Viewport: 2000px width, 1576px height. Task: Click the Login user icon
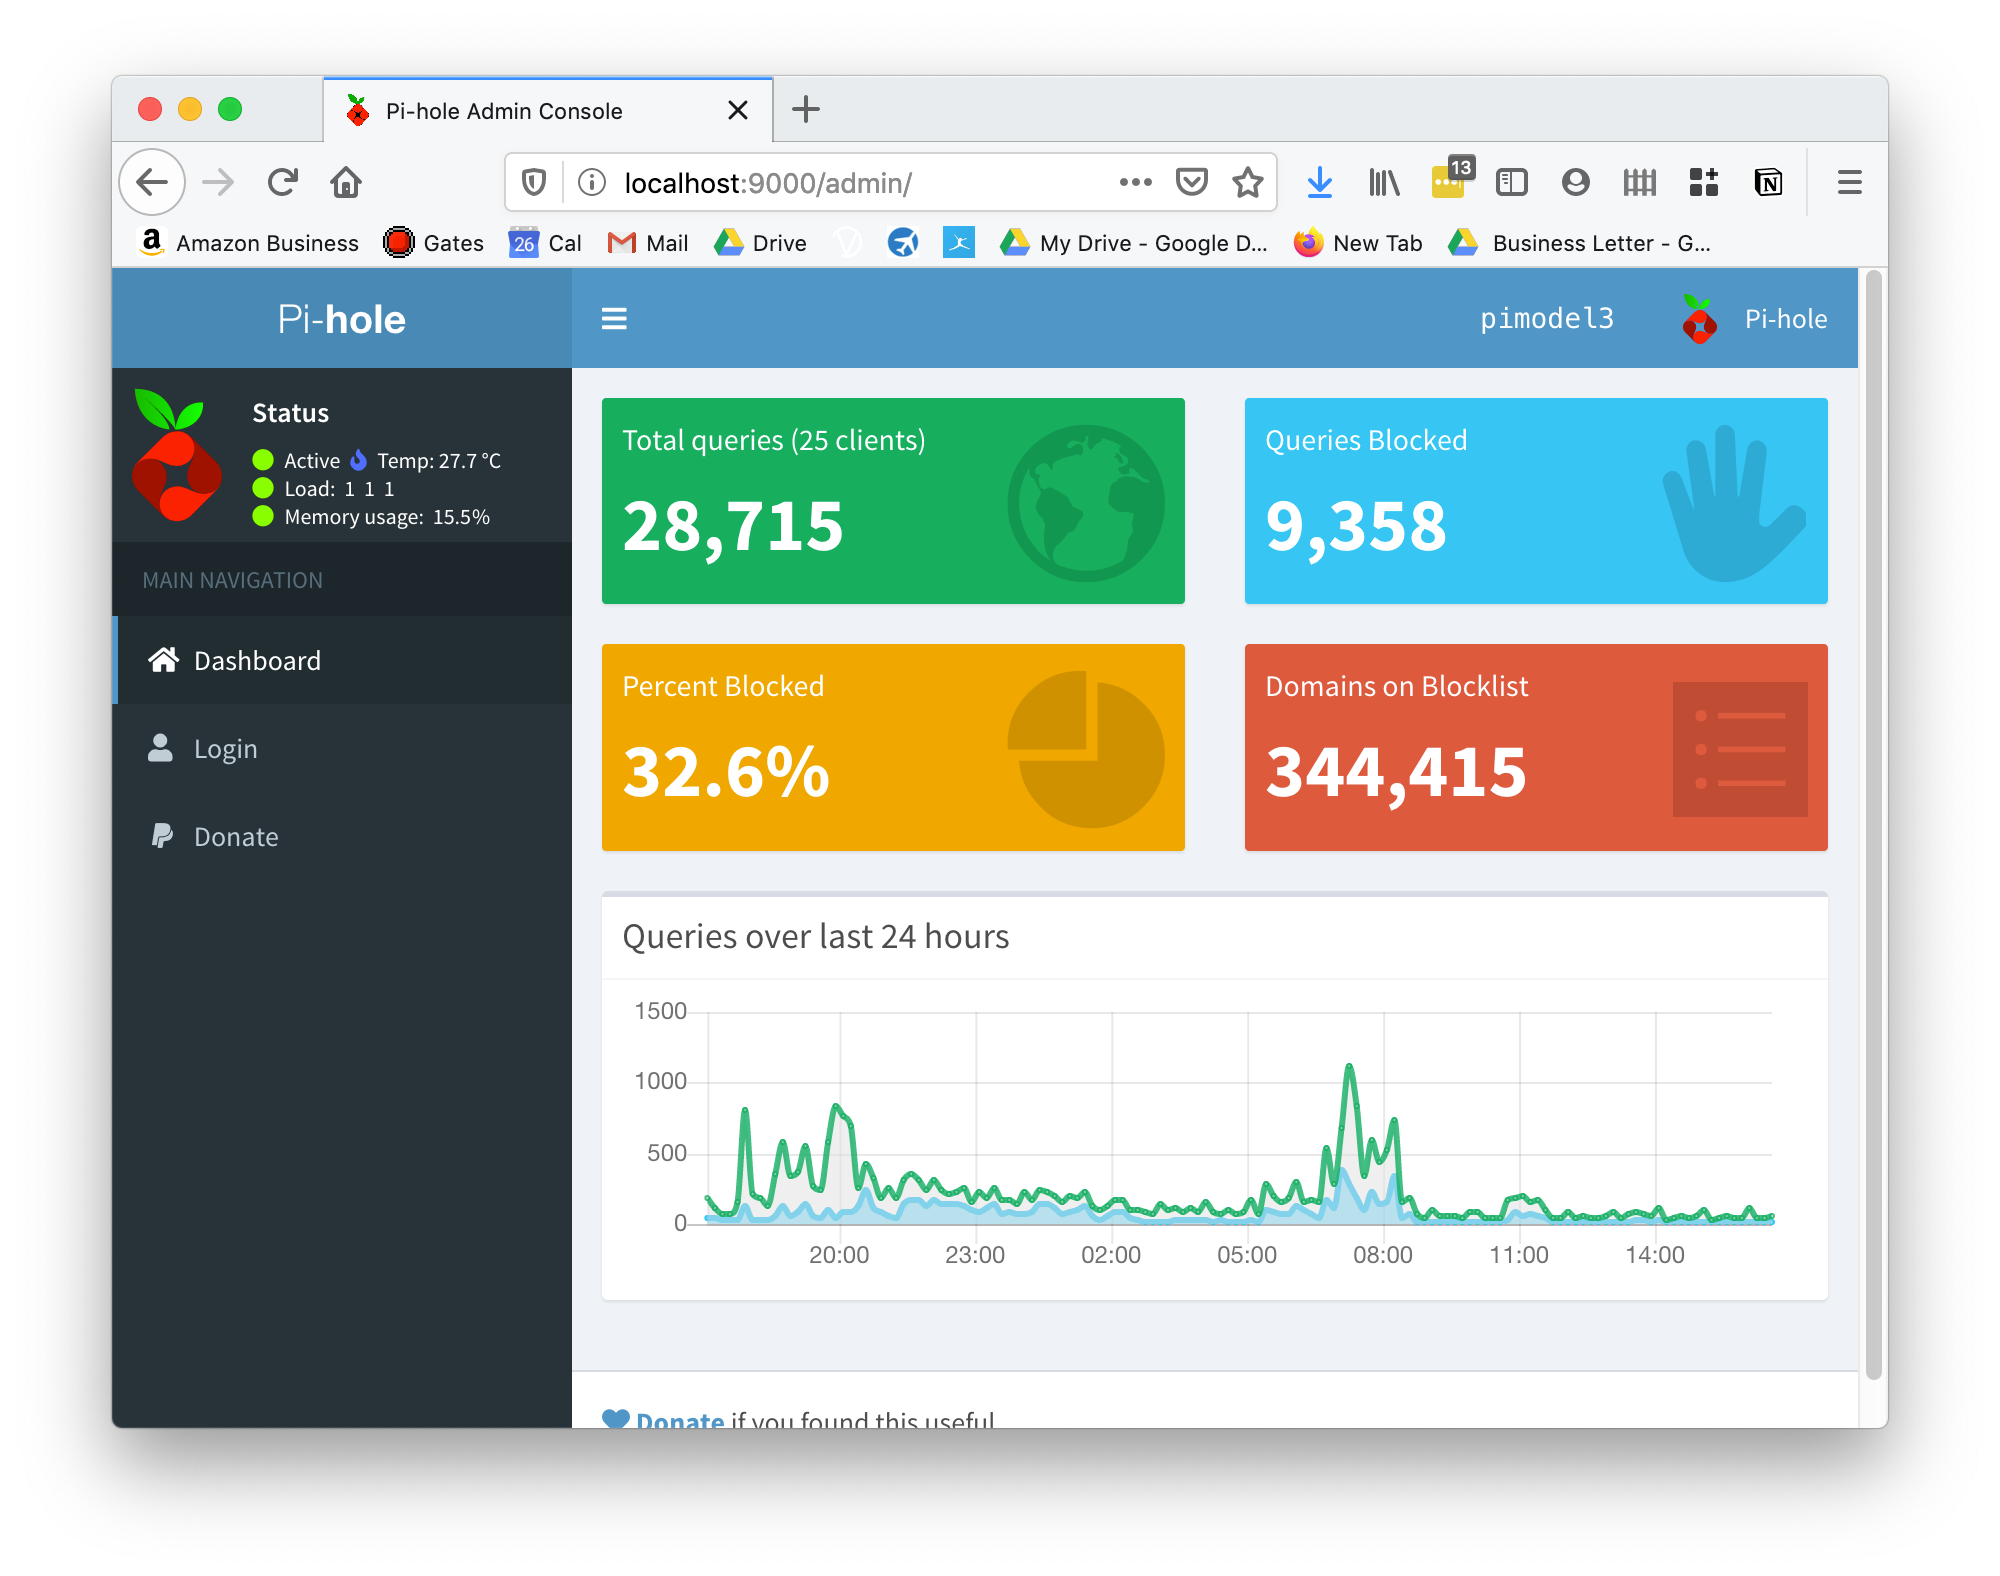click(x=162, y=748)
